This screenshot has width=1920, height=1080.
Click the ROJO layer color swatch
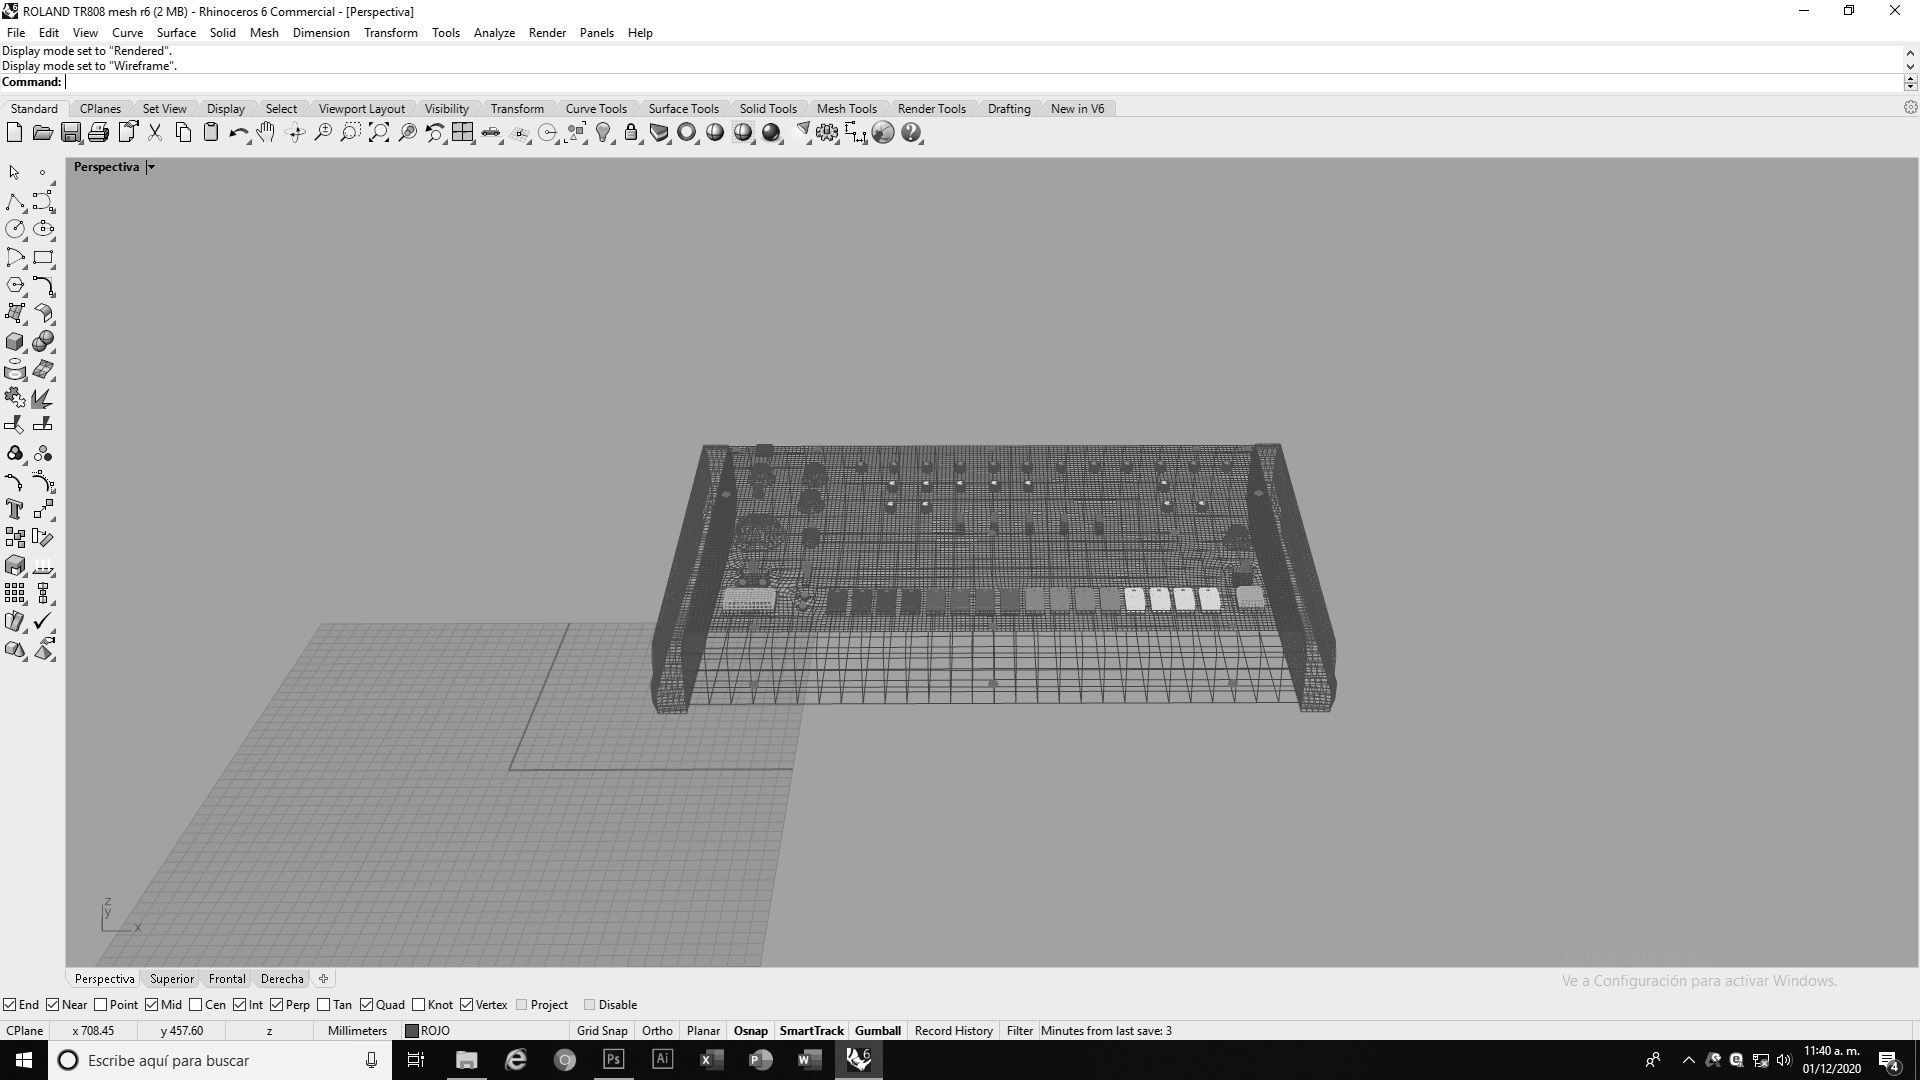411,1031
